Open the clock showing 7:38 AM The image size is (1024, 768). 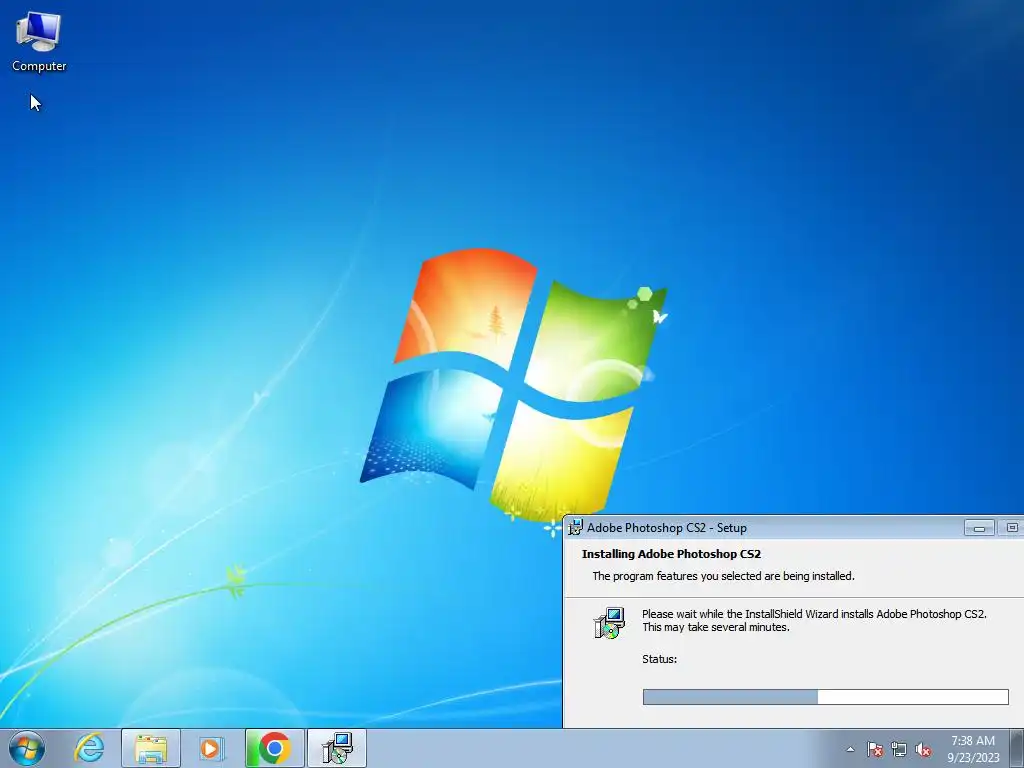973,741
